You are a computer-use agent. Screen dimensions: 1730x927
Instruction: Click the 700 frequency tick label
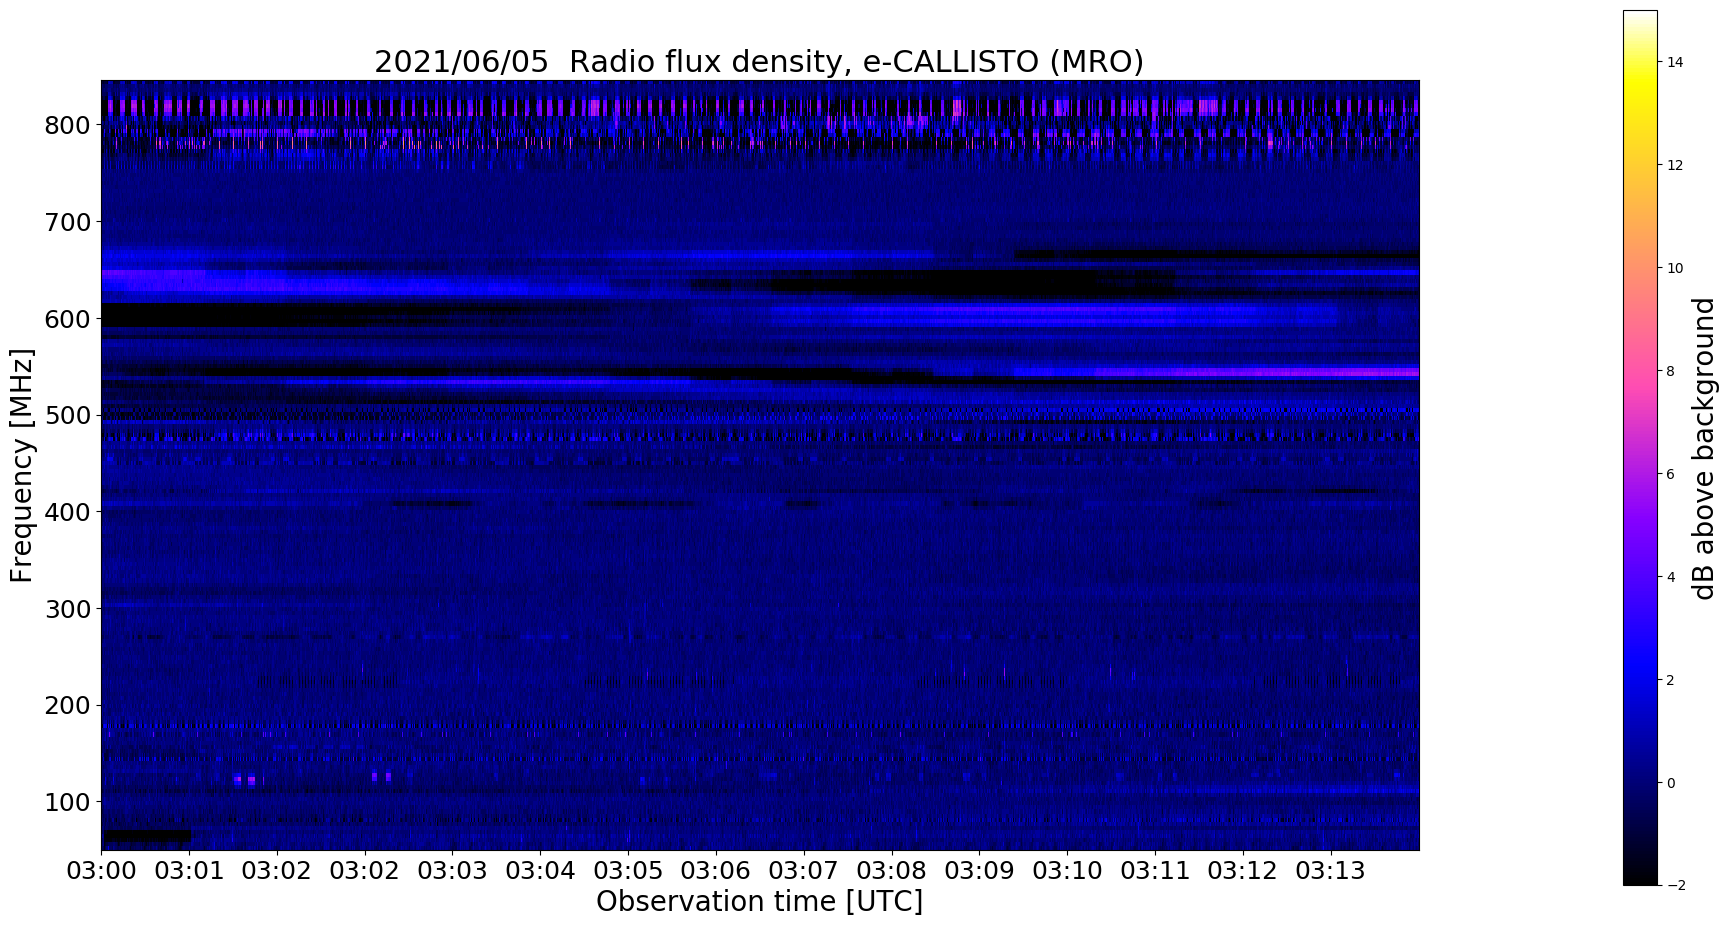(68, 222)
